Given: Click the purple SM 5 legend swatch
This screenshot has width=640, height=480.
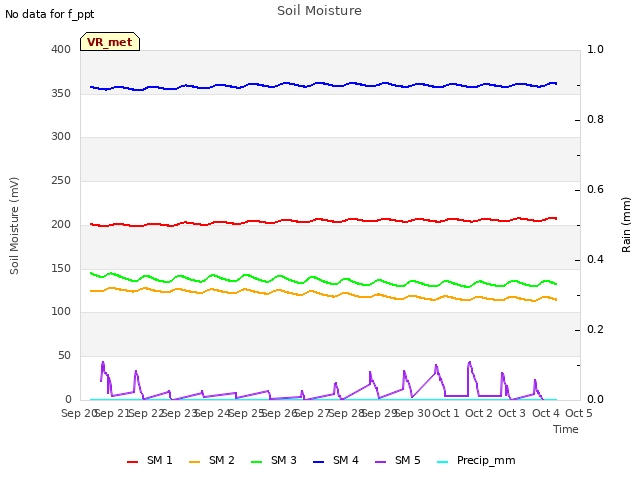Looking at the screenshot, I should (381, 462).
